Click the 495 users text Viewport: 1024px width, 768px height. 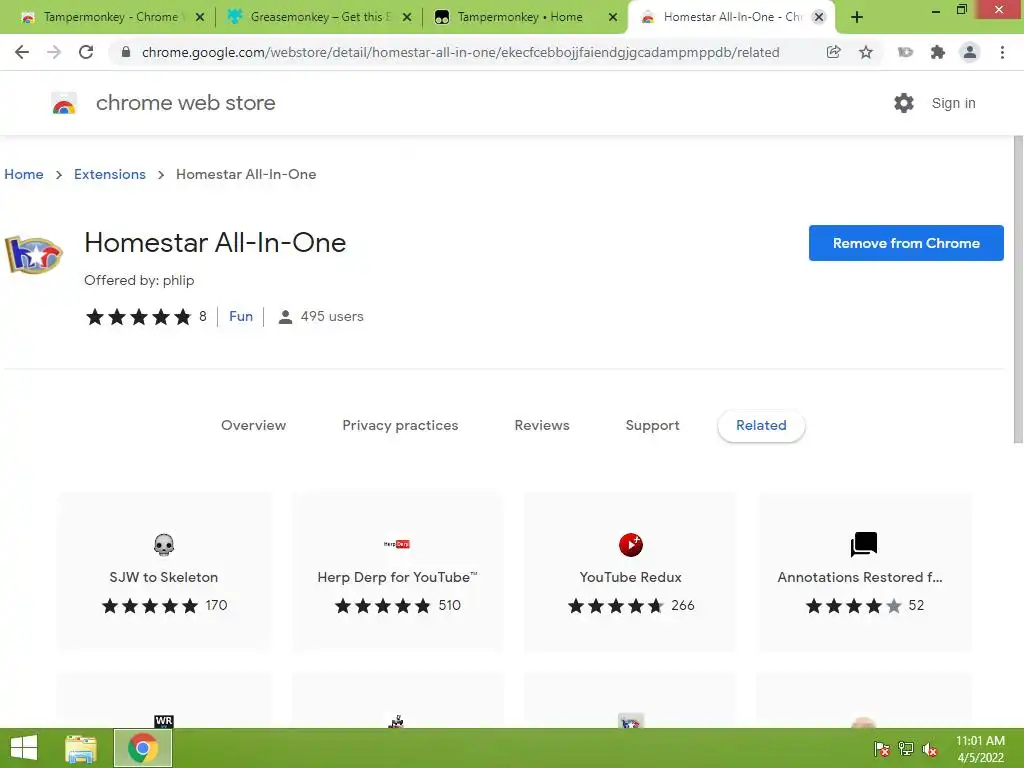pyautogui.click(x=332, y=316)
